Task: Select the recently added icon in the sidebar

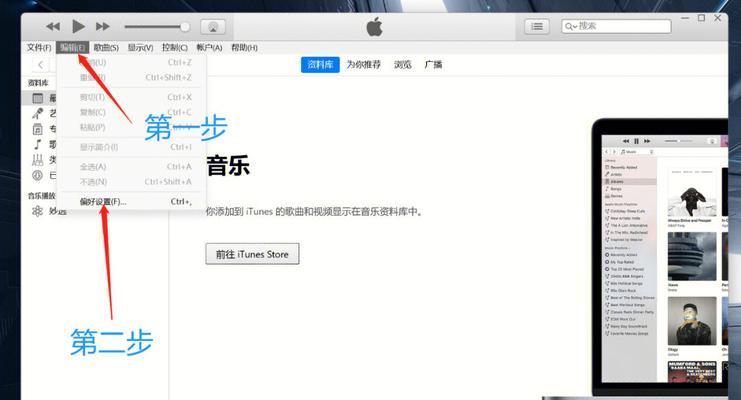Action: point(38,98)
